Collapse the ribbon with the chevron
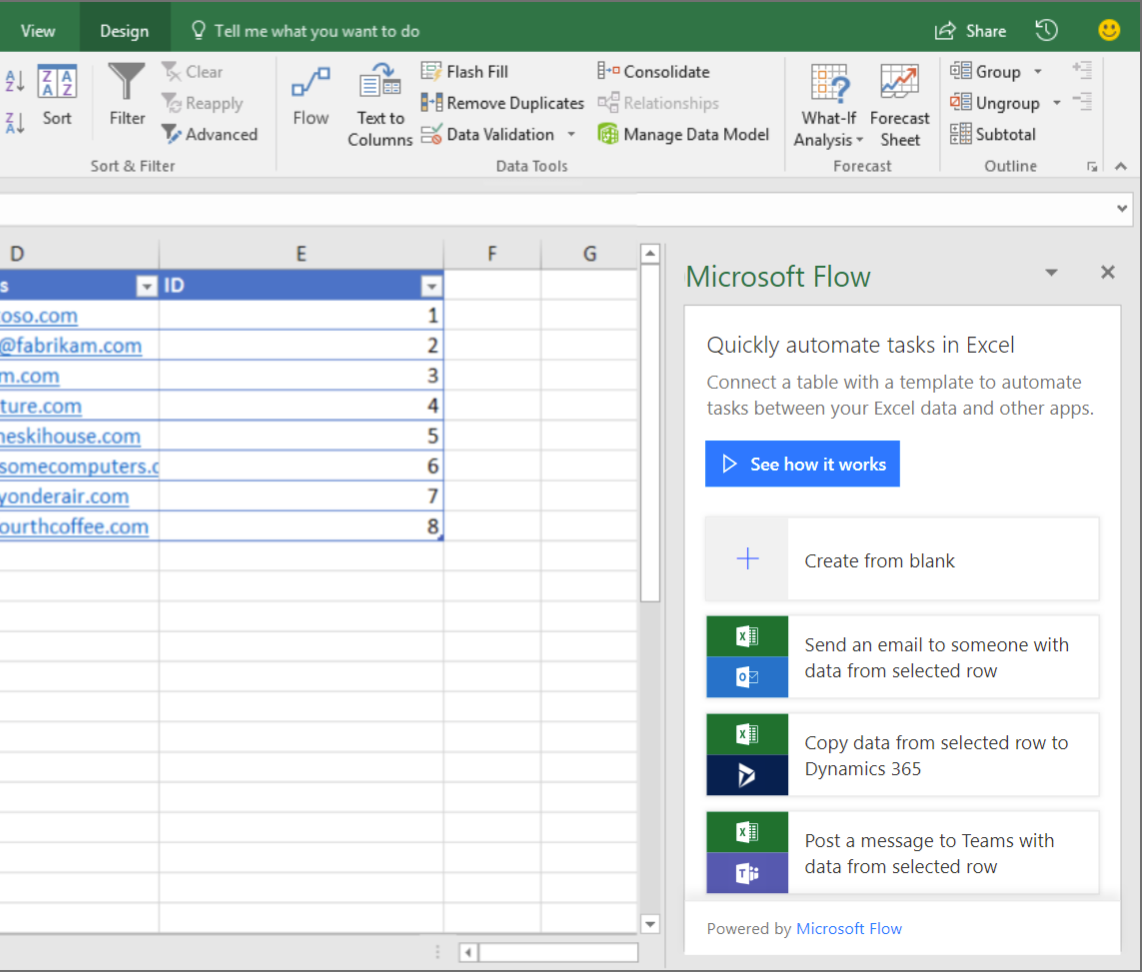This screenshot has width=1142, height=972. [x=1120, y=166]
